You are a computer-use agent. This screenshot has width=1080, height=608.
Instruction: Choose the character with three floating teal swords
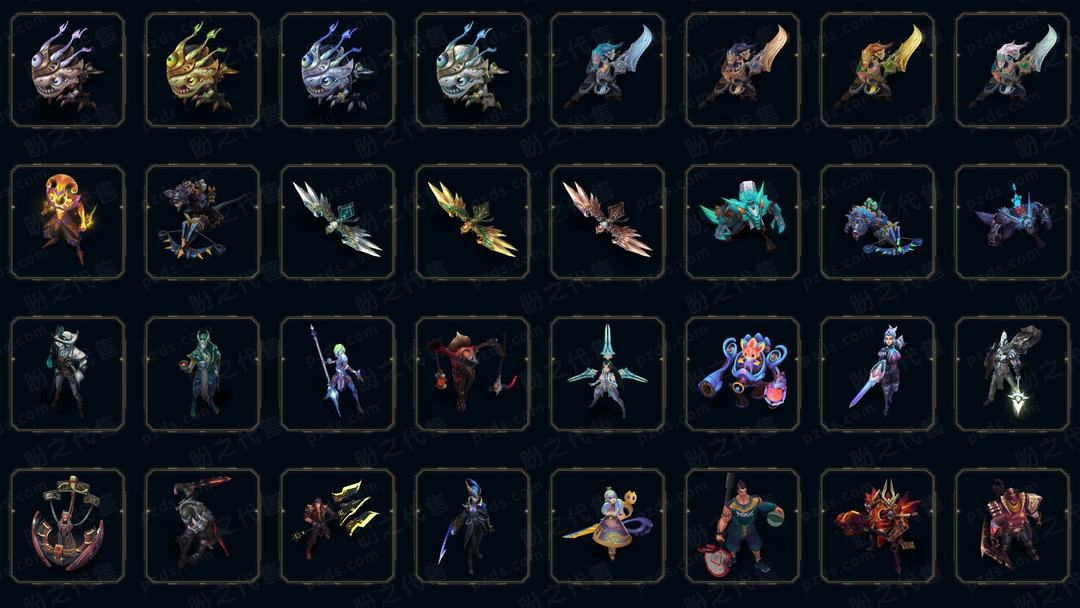[608, 374]
